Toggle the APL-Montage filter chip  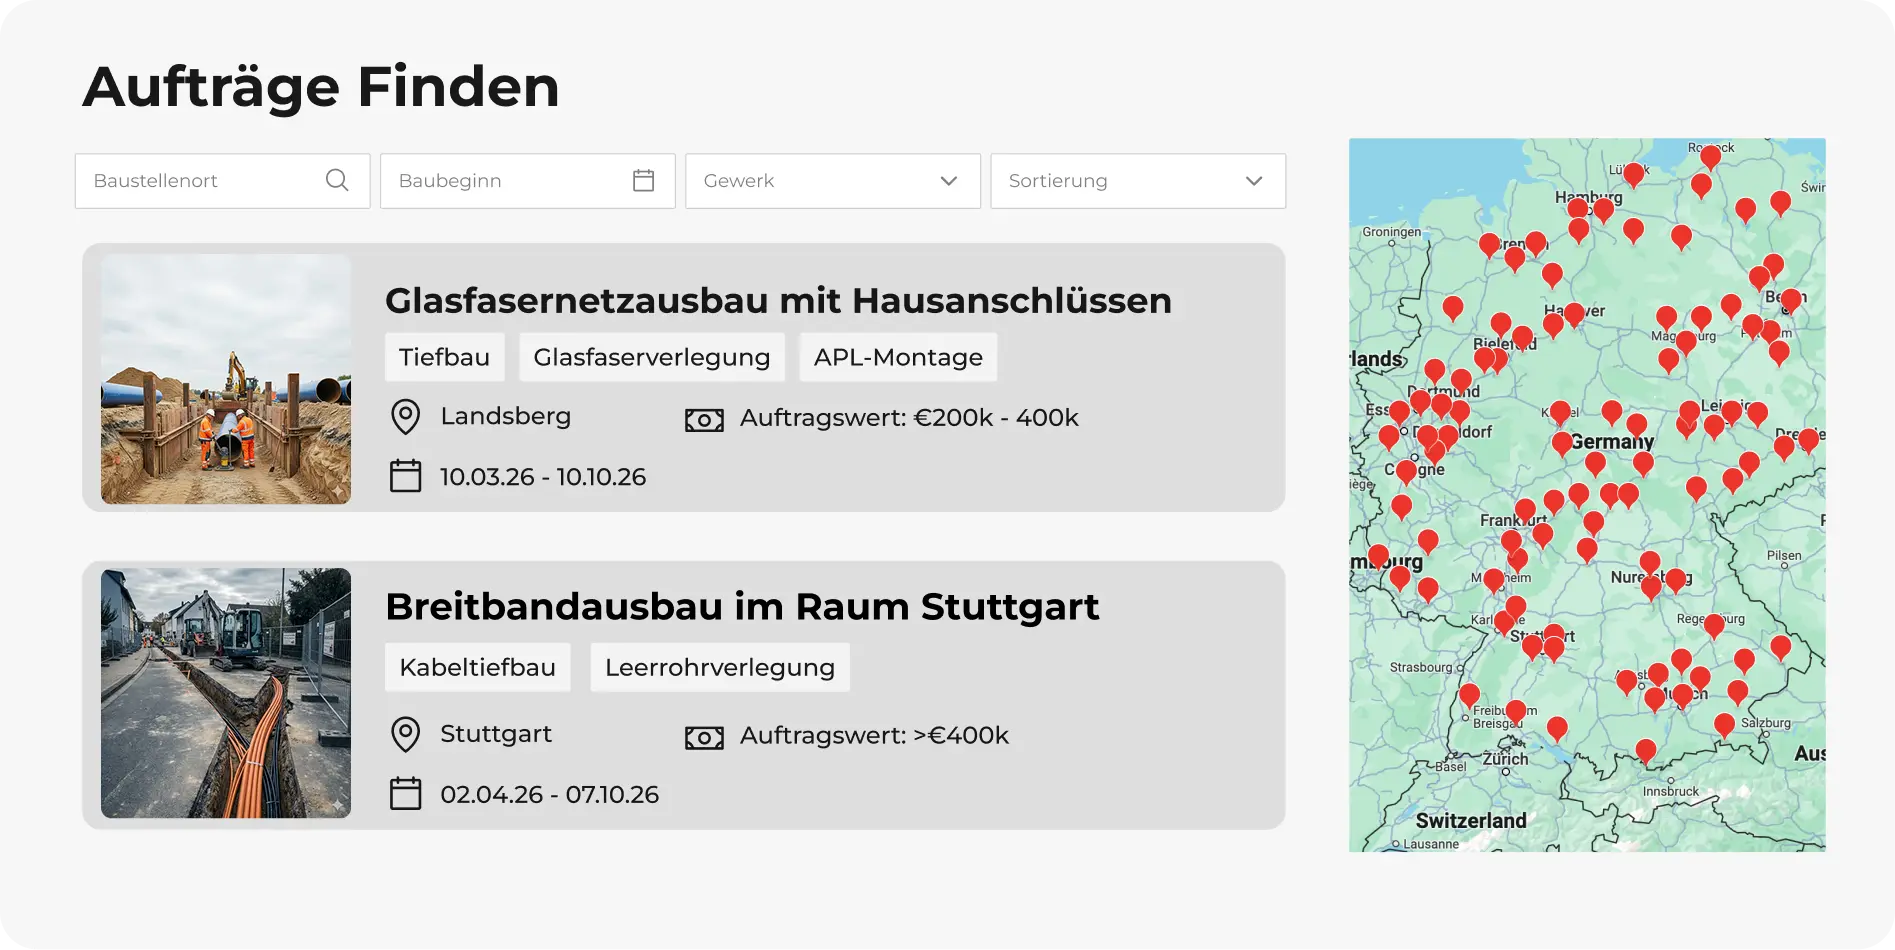coord(897,357)
